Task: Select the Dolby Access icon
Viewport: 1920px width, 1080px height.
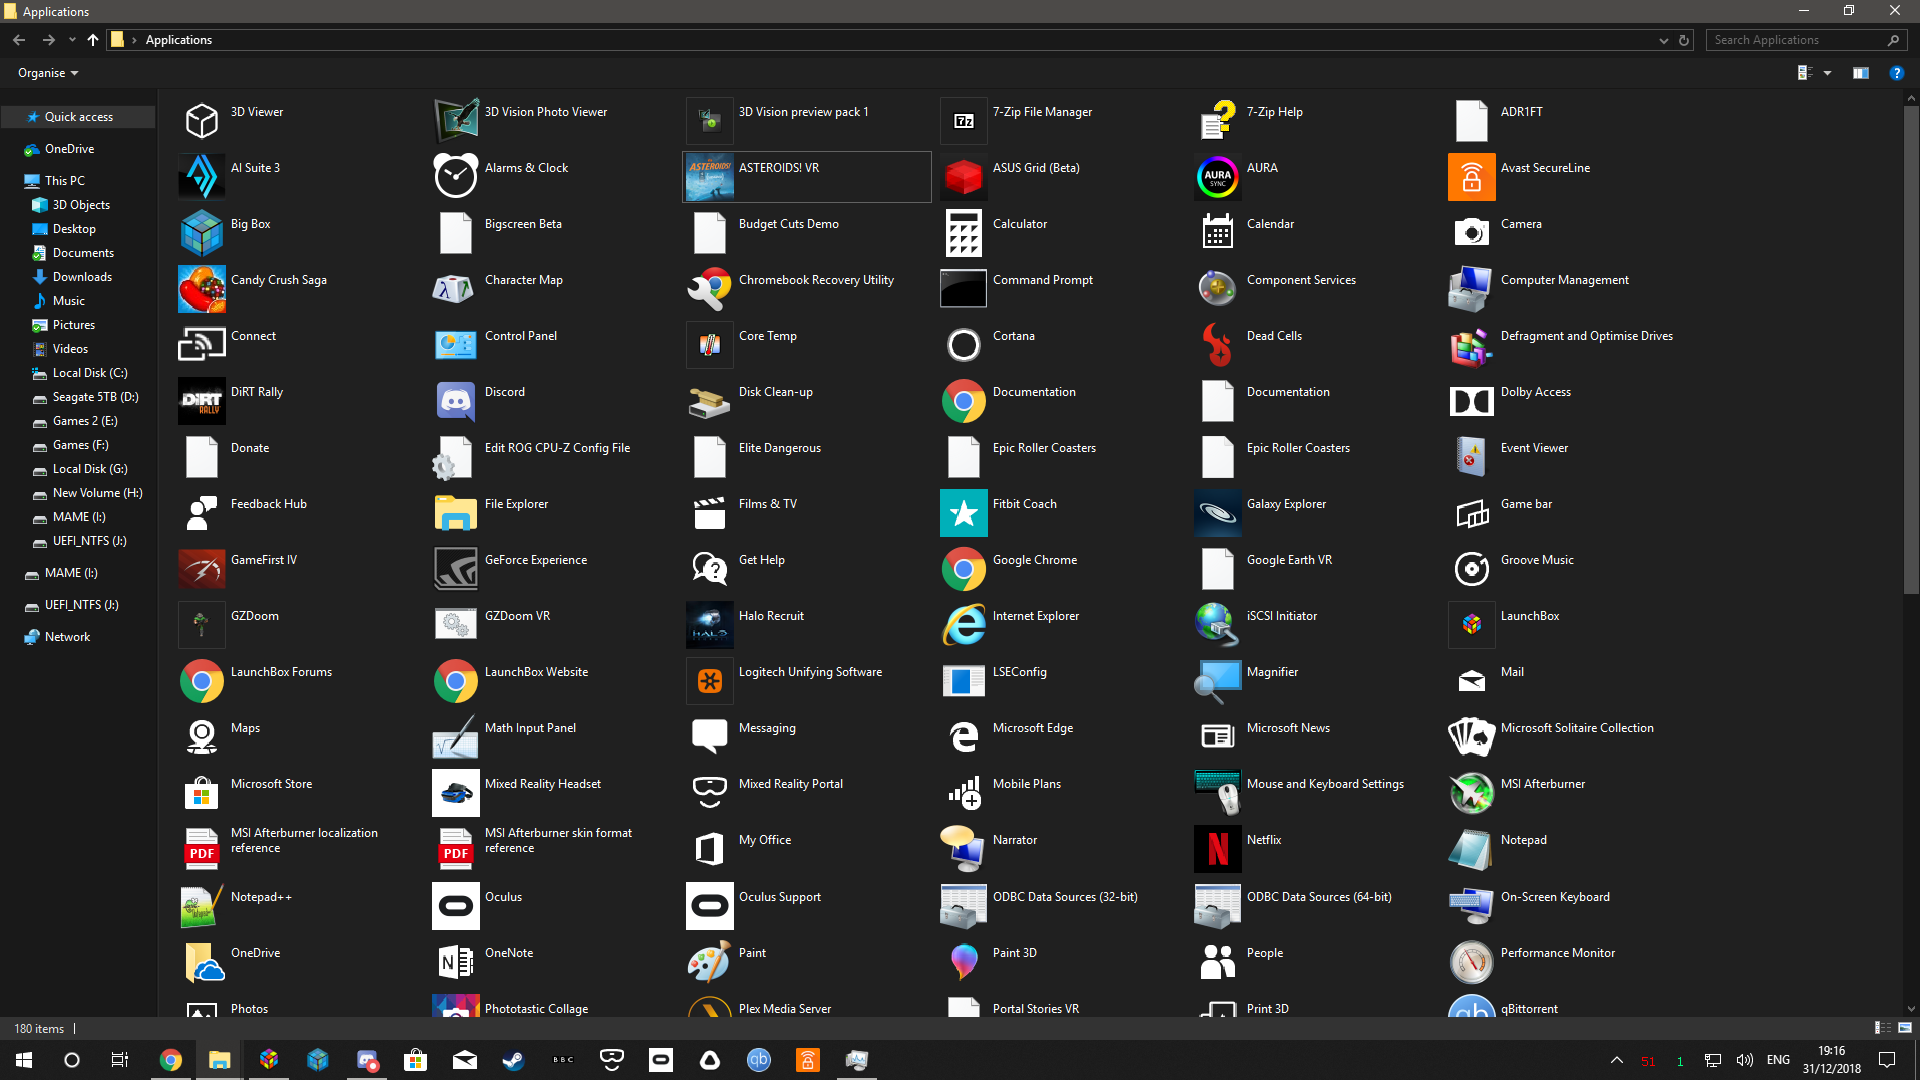Action: click(x=1472, y=401)
